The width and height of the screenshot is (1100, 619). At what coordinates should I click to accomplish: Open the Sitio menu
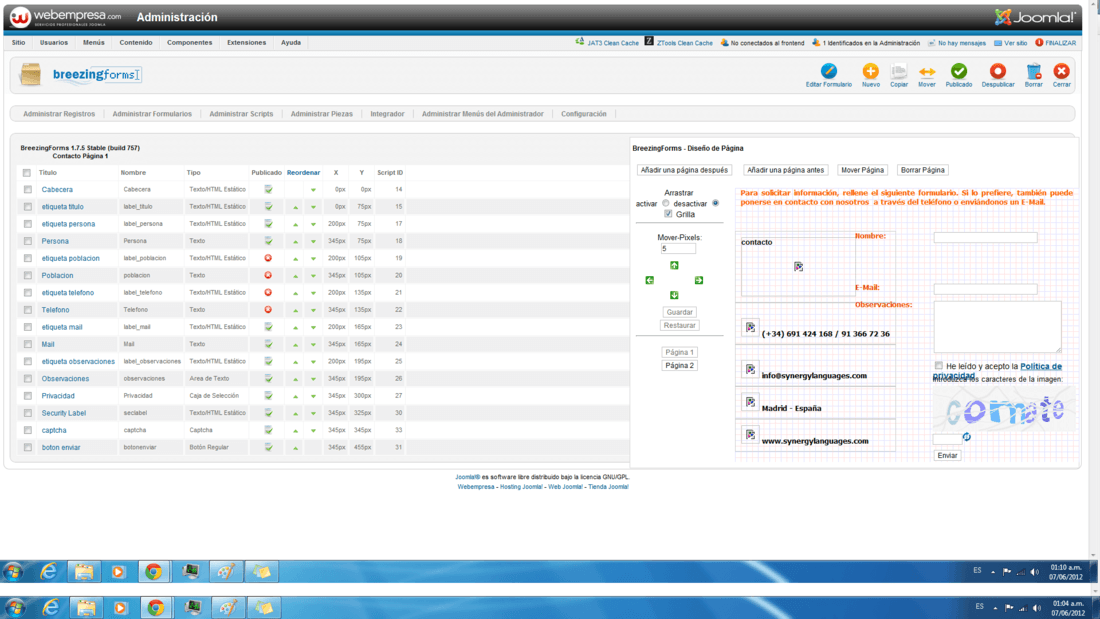[18, 43]
